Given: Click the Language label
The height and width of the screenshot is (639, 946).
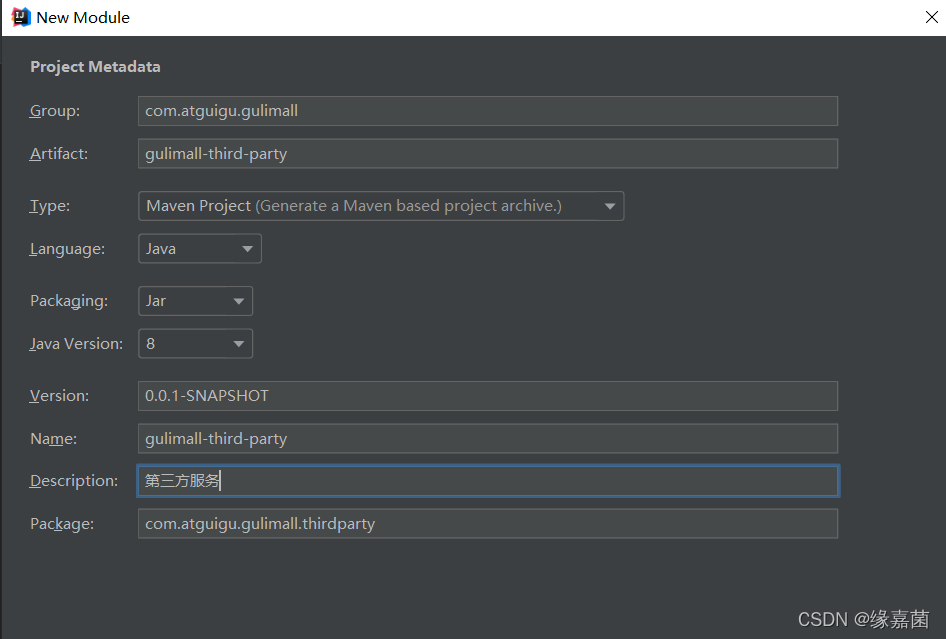Looking at the screenshot, I should tap(68, 249).
